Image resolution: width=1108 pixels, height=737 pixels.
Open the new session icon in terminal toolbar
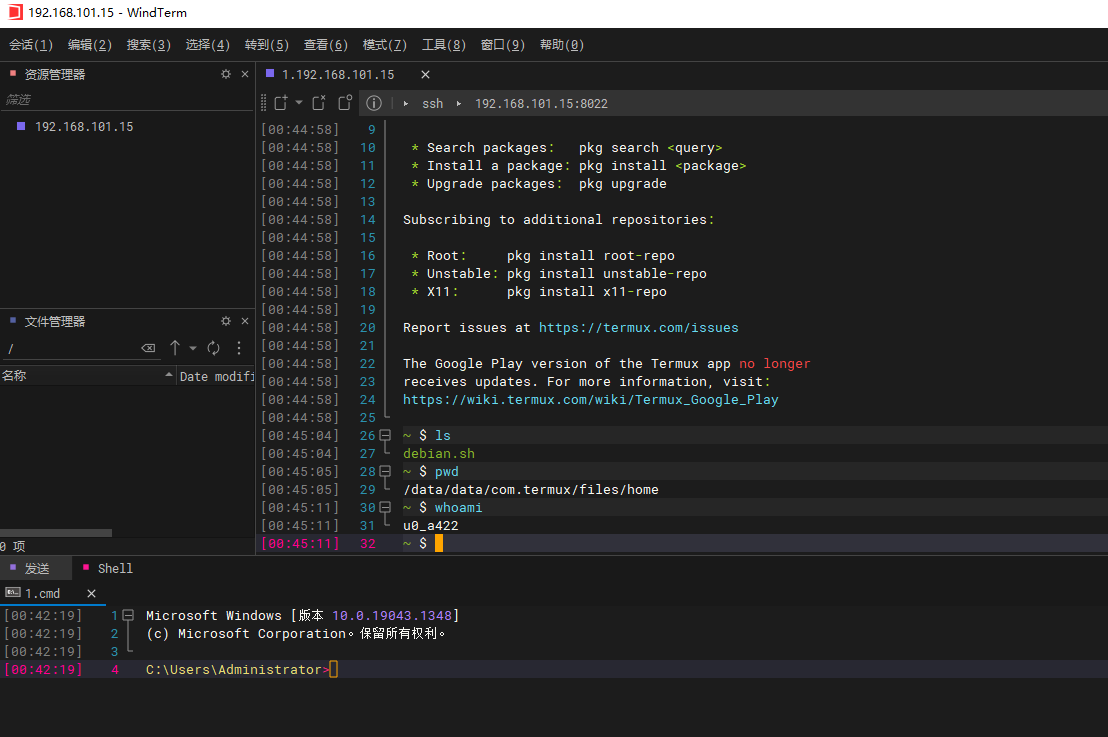pyautogui.click(x=281, y=103)
